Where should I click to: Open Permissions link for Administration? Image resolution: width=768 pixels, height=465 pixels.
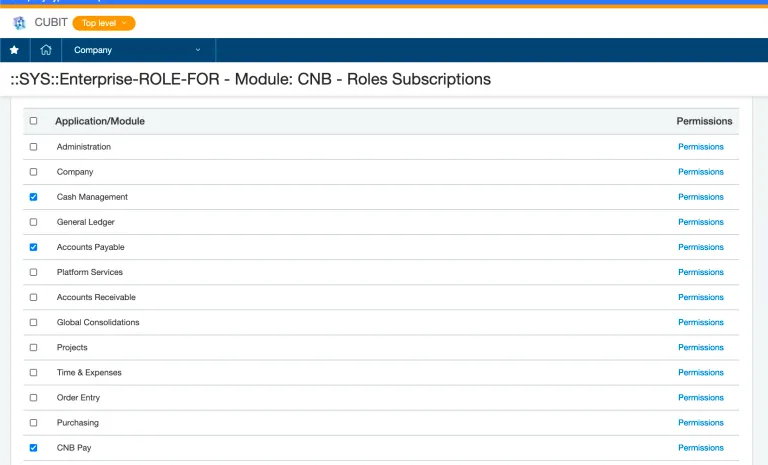click(700, 147)
